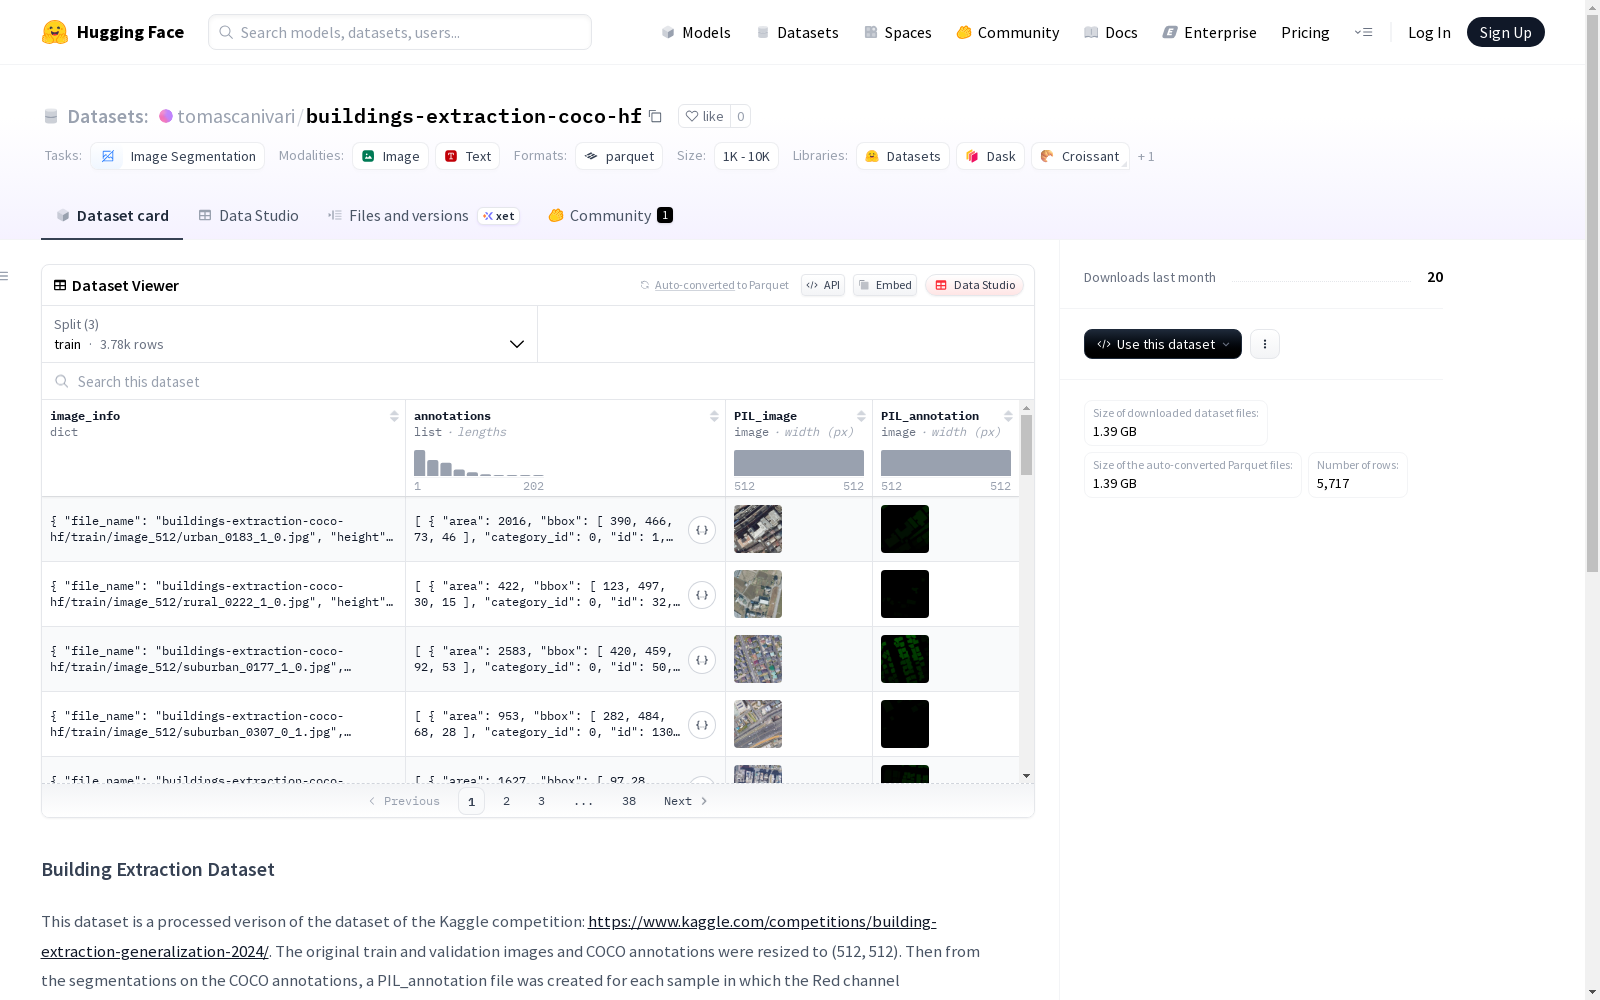Sort by the image_info column icon
Screen dimensions: 1600x1000
tap(394, 416)
